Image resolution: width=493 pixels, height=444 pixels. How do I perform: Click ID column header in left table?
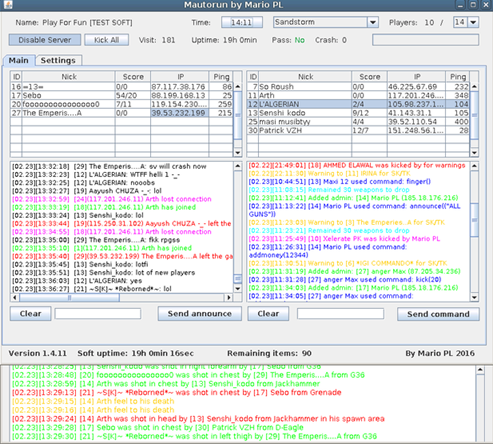point(16,77)
